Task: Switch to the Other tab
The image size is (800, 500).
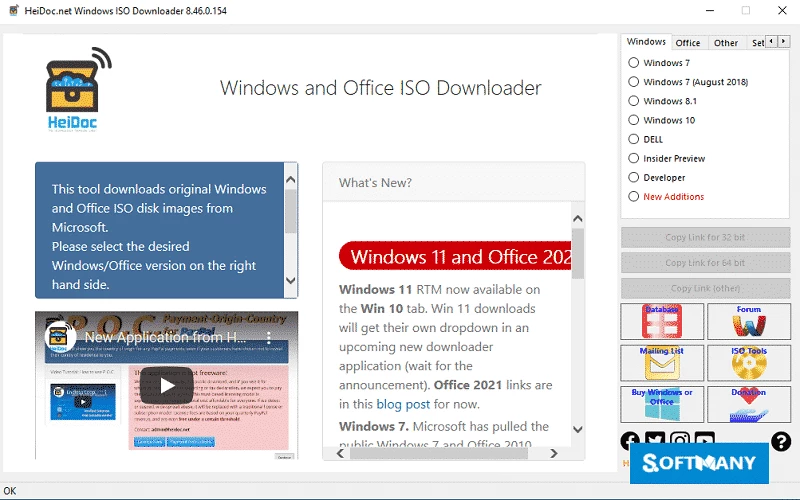Action: tap(726, 43)
